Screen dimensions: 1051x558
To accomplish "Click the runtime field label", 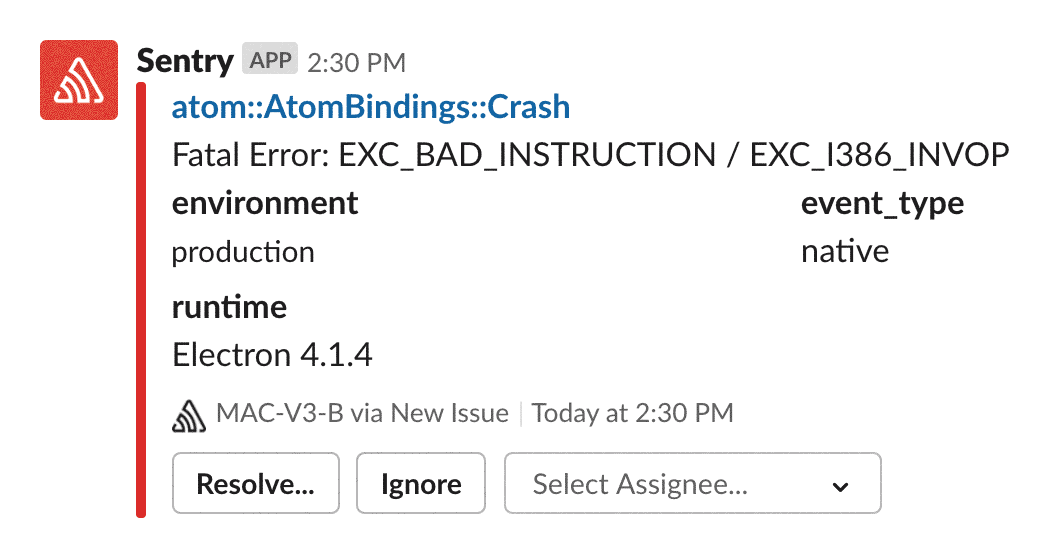I will (x=229, y=306).
